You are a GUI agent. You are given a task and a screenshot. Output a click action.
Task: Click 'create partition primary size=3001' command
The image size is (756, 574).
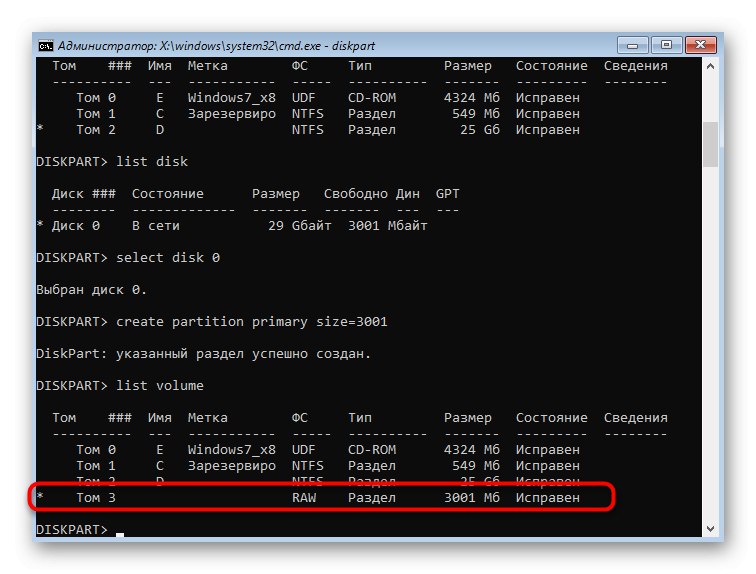pyautogui.click(x=252, y=321)
